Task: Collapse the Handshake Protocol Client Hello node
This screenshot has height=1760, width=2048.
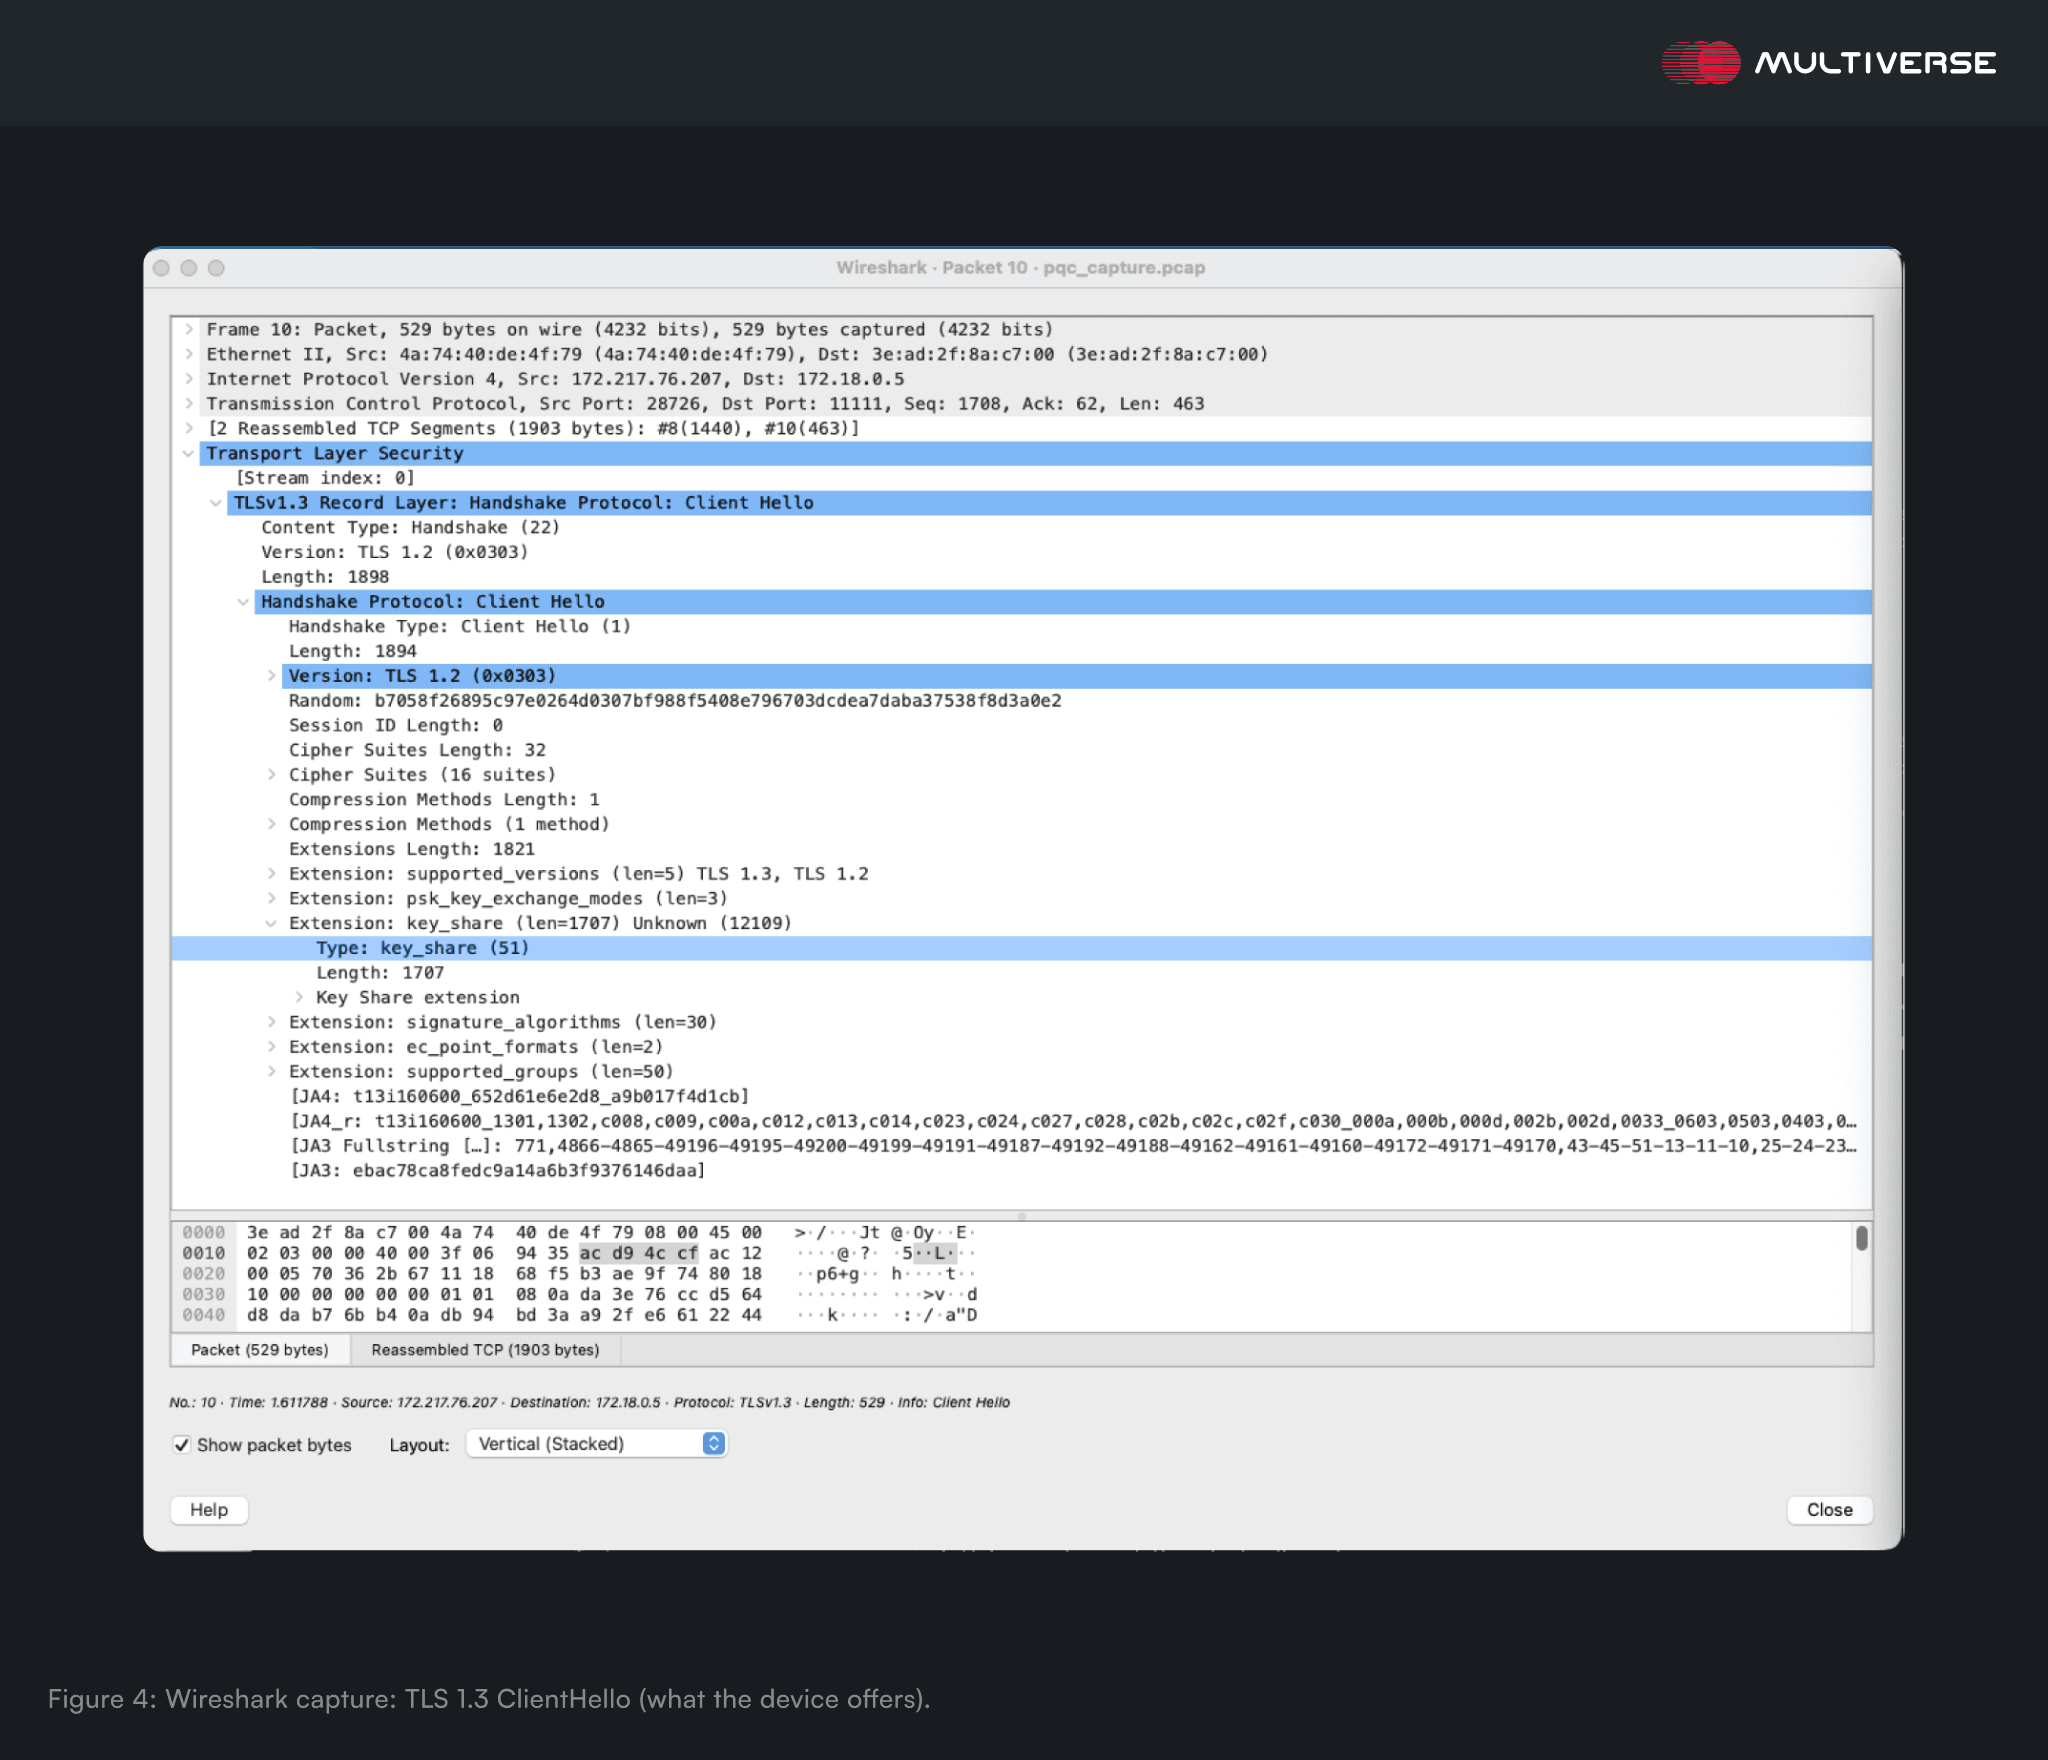Action: [243, 602]
